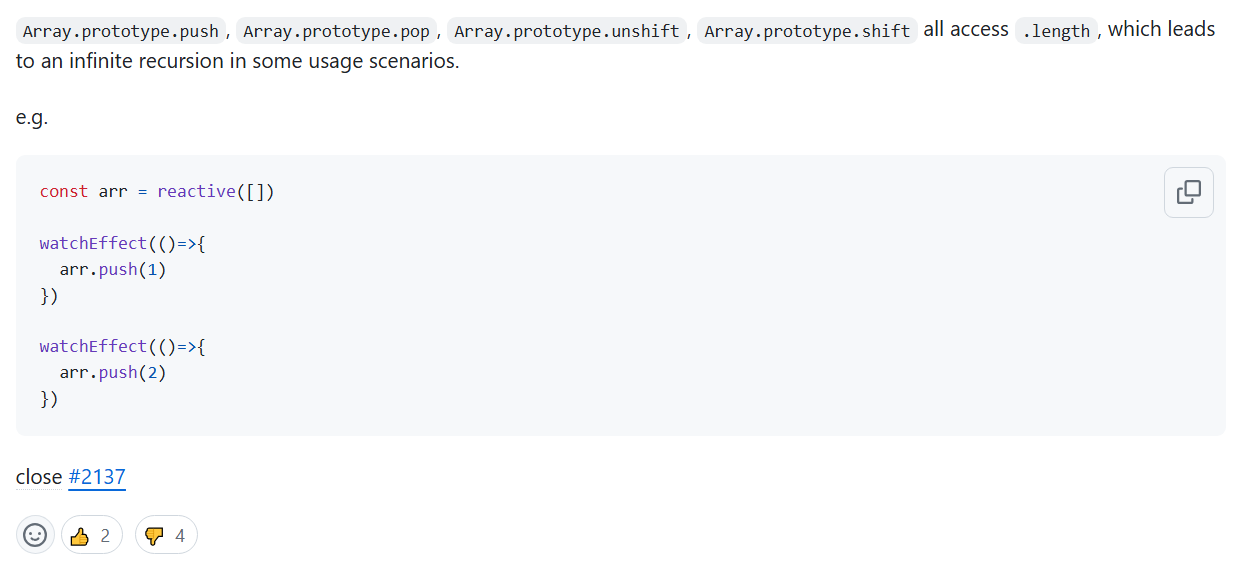Image resolution: width=1240 pixels, height=567 pixels.
Task: Click the arr.push(2) code line
Action: point(112,372)
